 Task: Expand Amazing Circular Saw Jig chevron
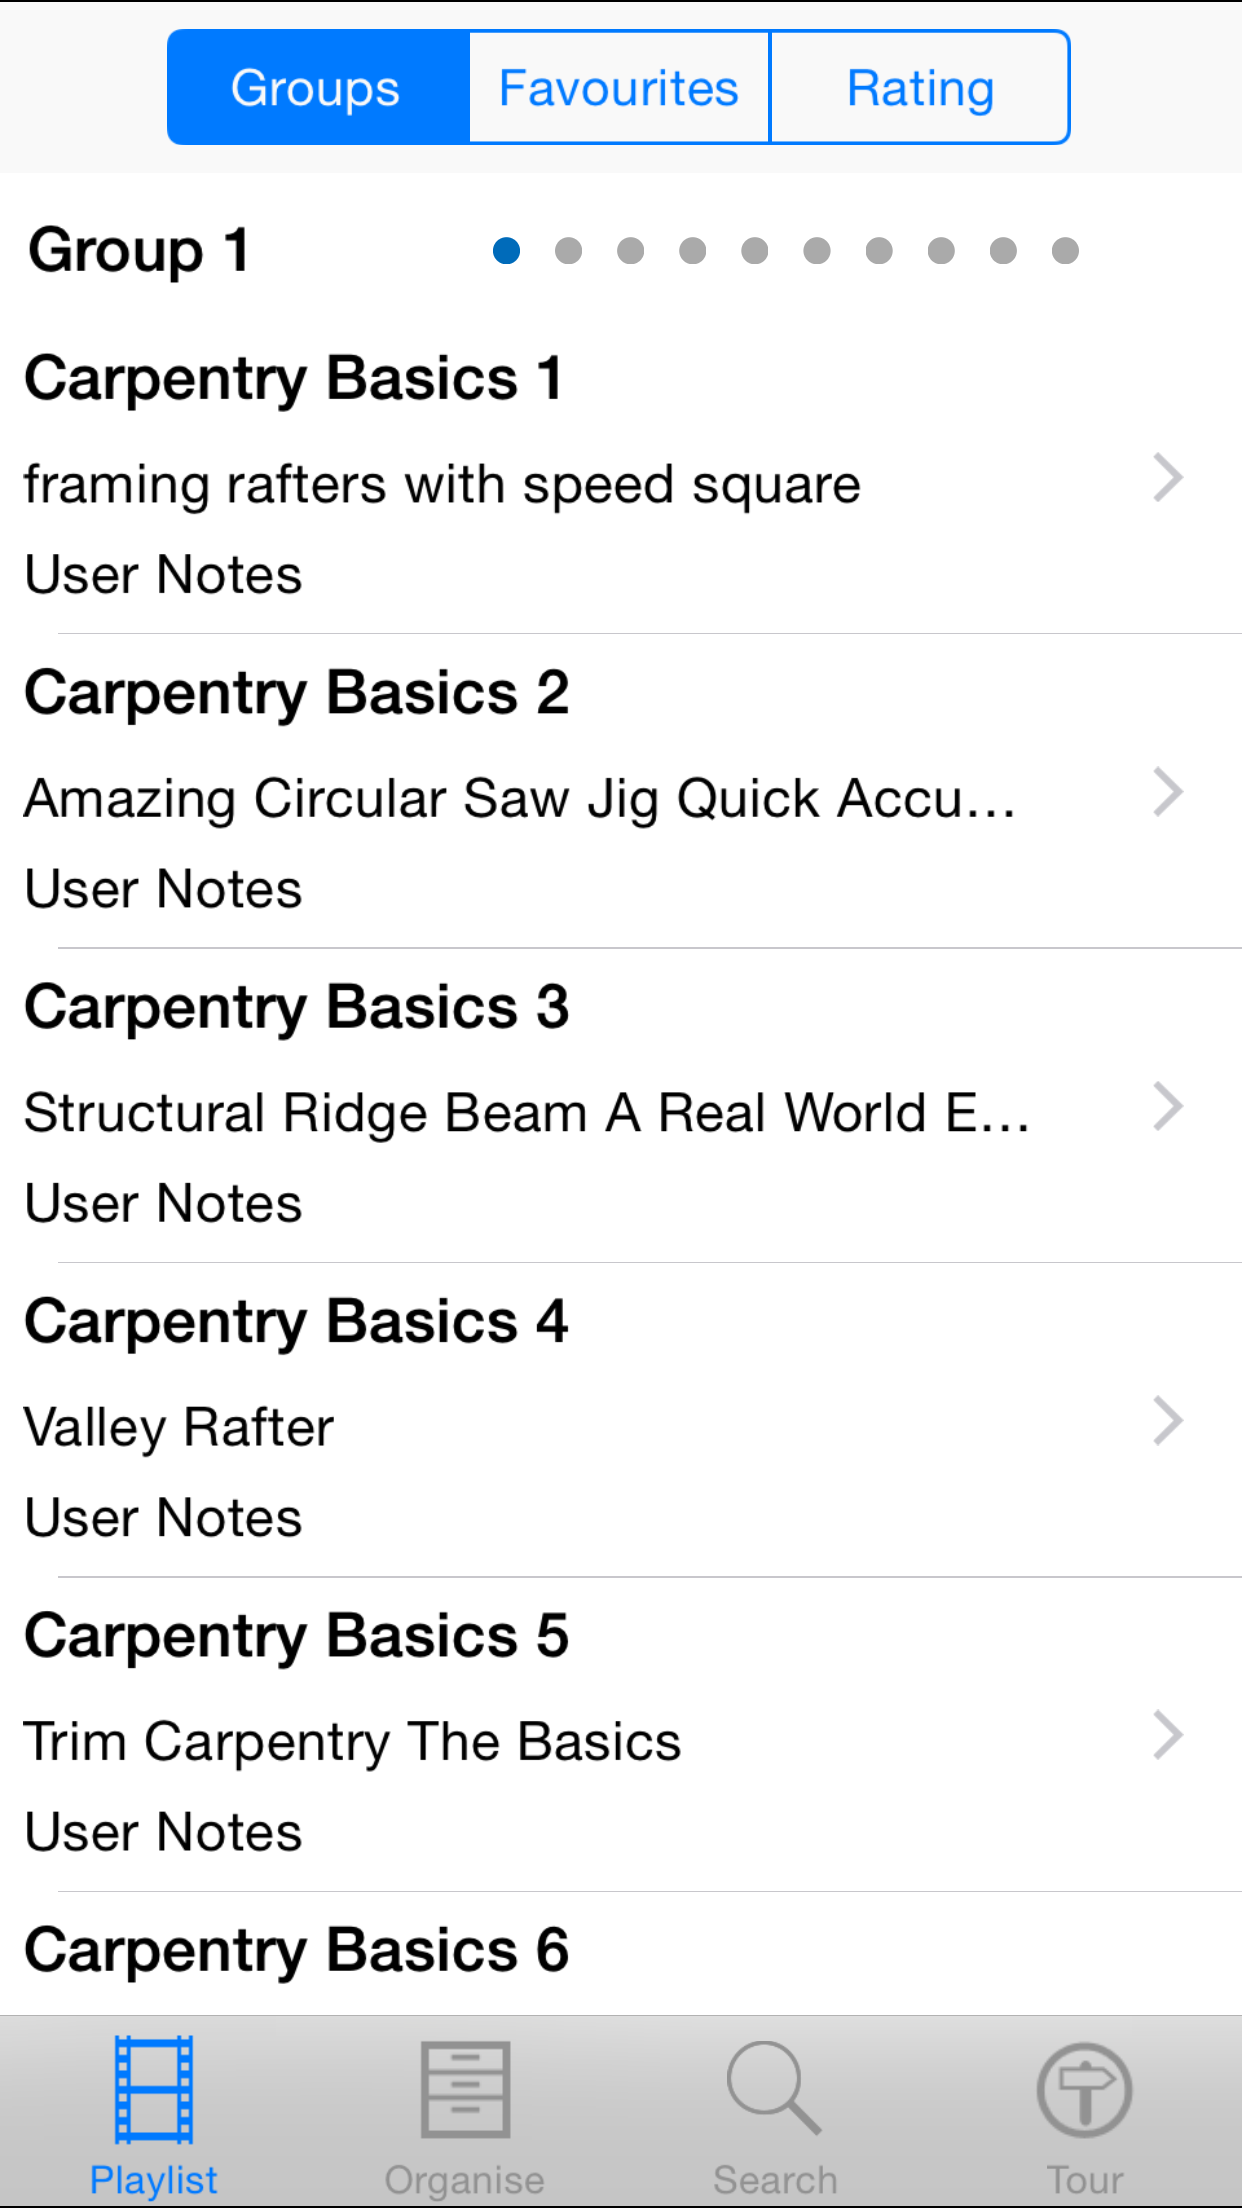[x=1167, y=792]
